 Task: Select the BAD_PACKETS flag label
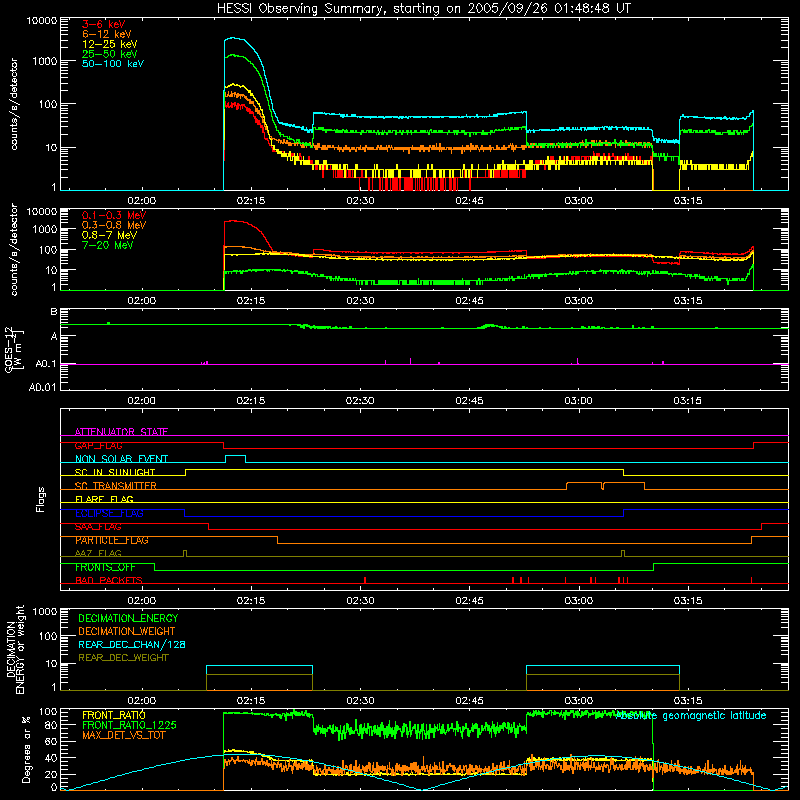pyautogui.click(x=109, y=580)
